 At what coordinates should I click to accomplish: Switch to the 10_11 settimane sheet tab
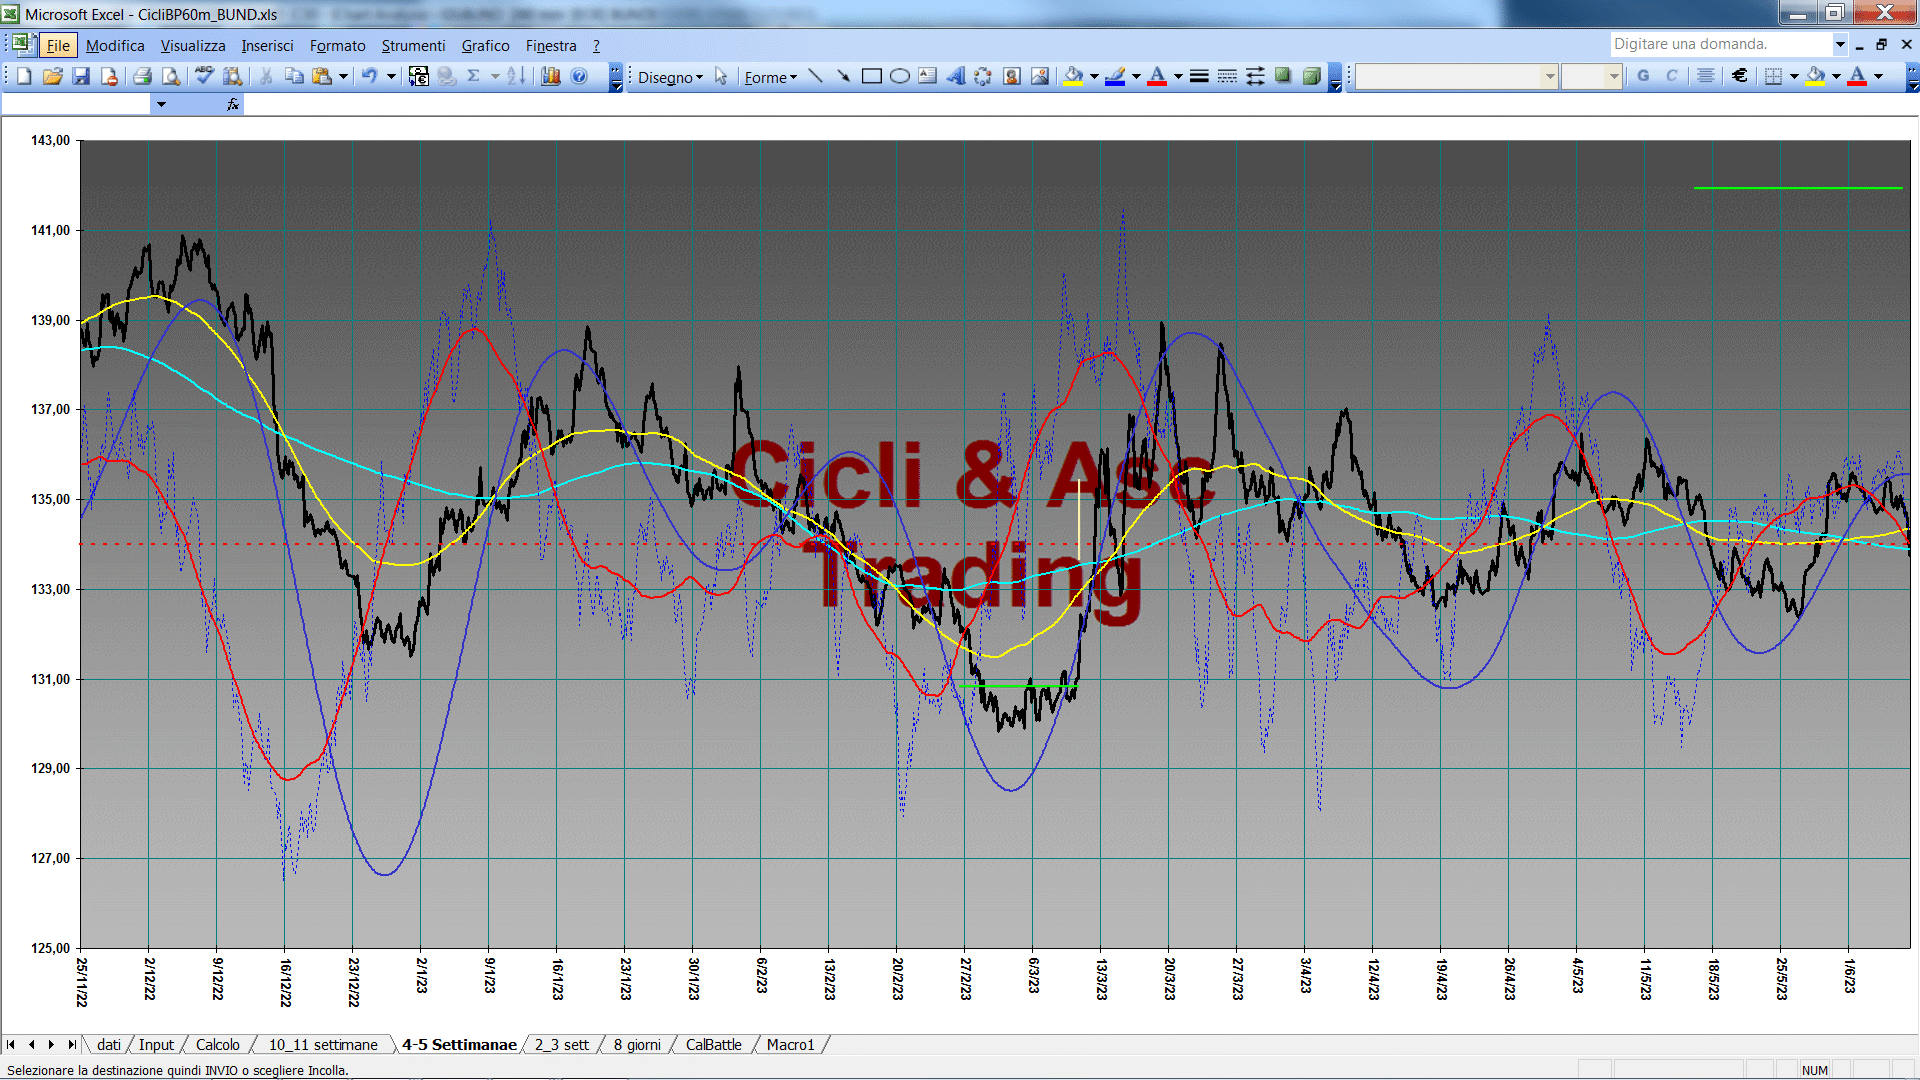323,1045
